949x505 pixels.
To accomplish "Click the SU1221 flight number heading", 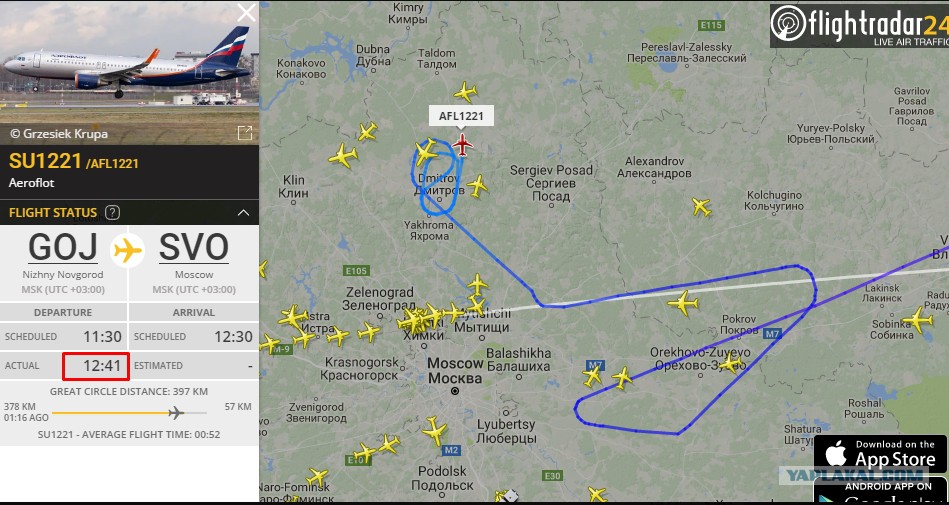I will pyautogui.click(x=45, y=161).
